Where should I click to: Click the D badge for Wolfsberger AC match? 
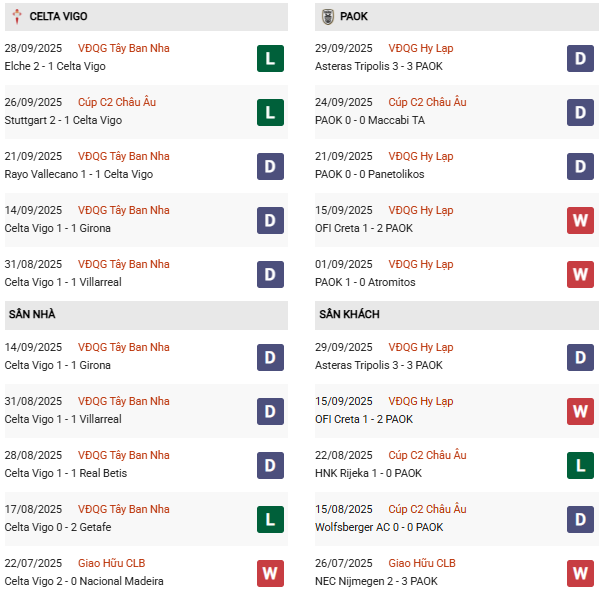[581, 519]
